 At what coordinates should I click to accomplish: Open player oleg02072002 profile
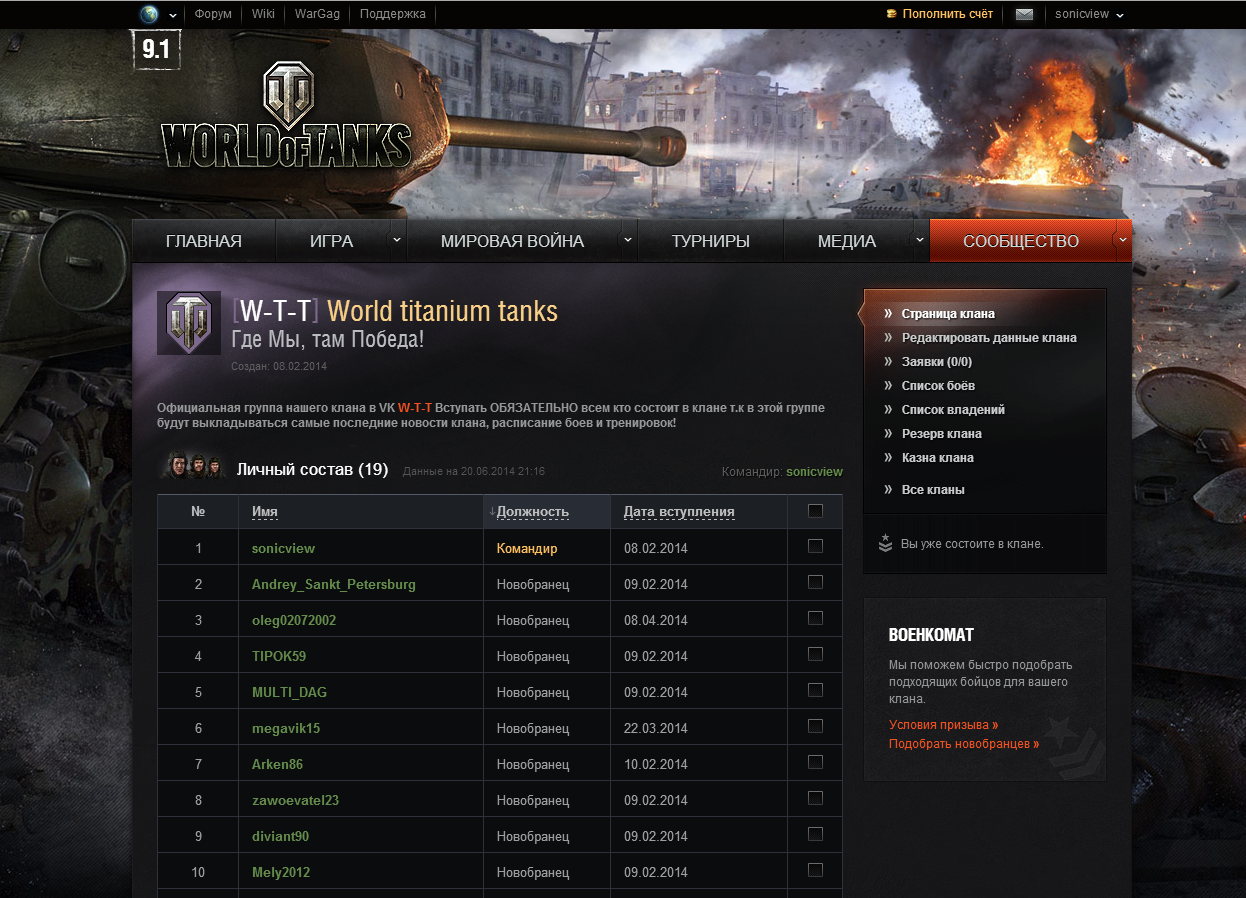(x=294, y=620)
